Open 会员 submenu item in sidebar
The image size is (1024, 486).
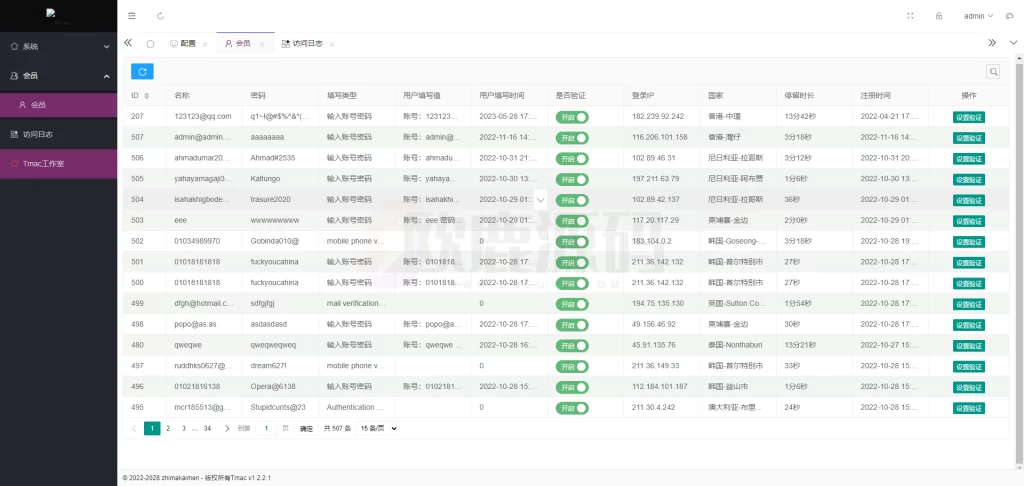coord(59,105)
